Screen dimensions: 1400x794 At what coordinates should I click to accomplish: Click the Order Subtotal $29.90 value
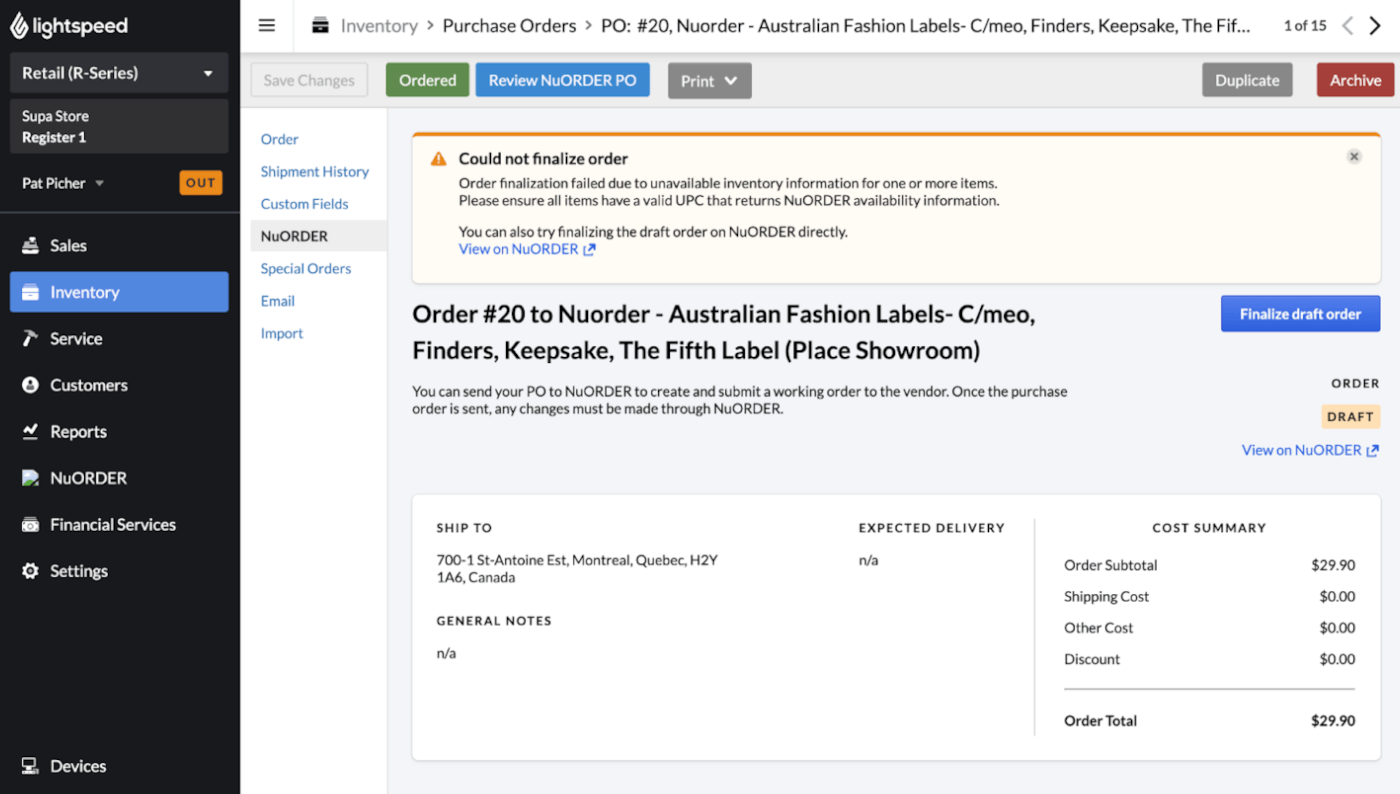click(x=1333, y=565)
